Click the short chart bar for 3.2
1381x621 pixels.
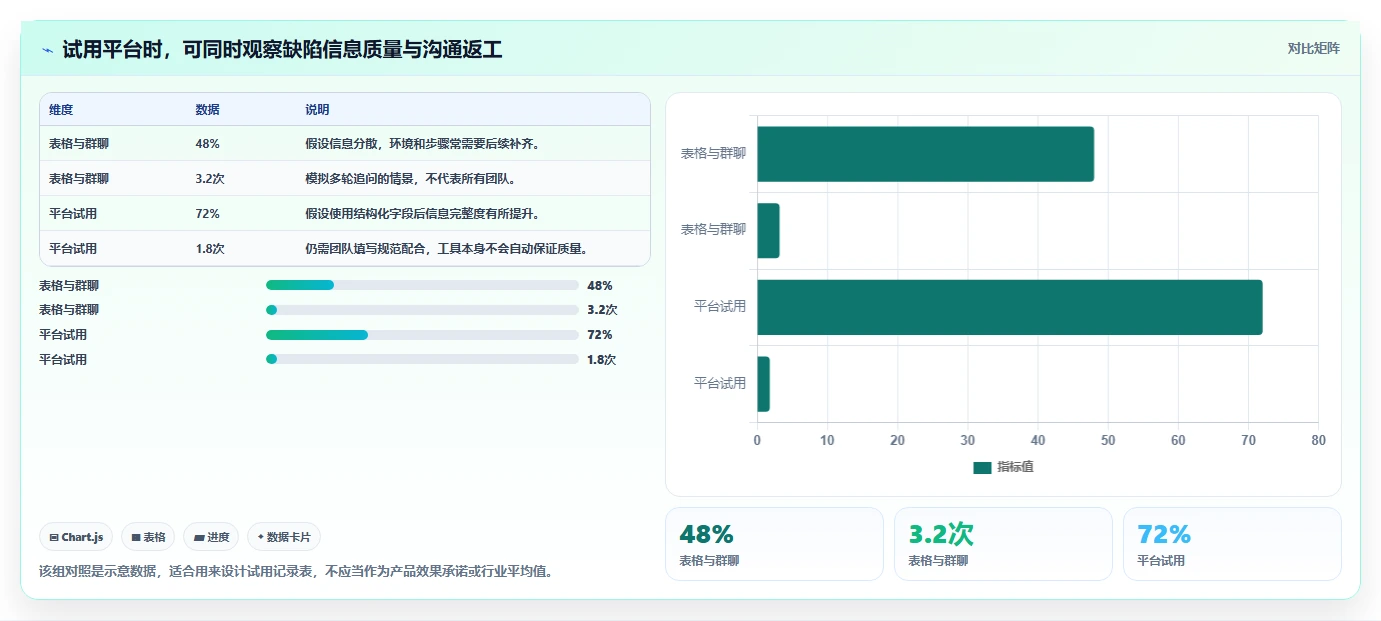768,230
